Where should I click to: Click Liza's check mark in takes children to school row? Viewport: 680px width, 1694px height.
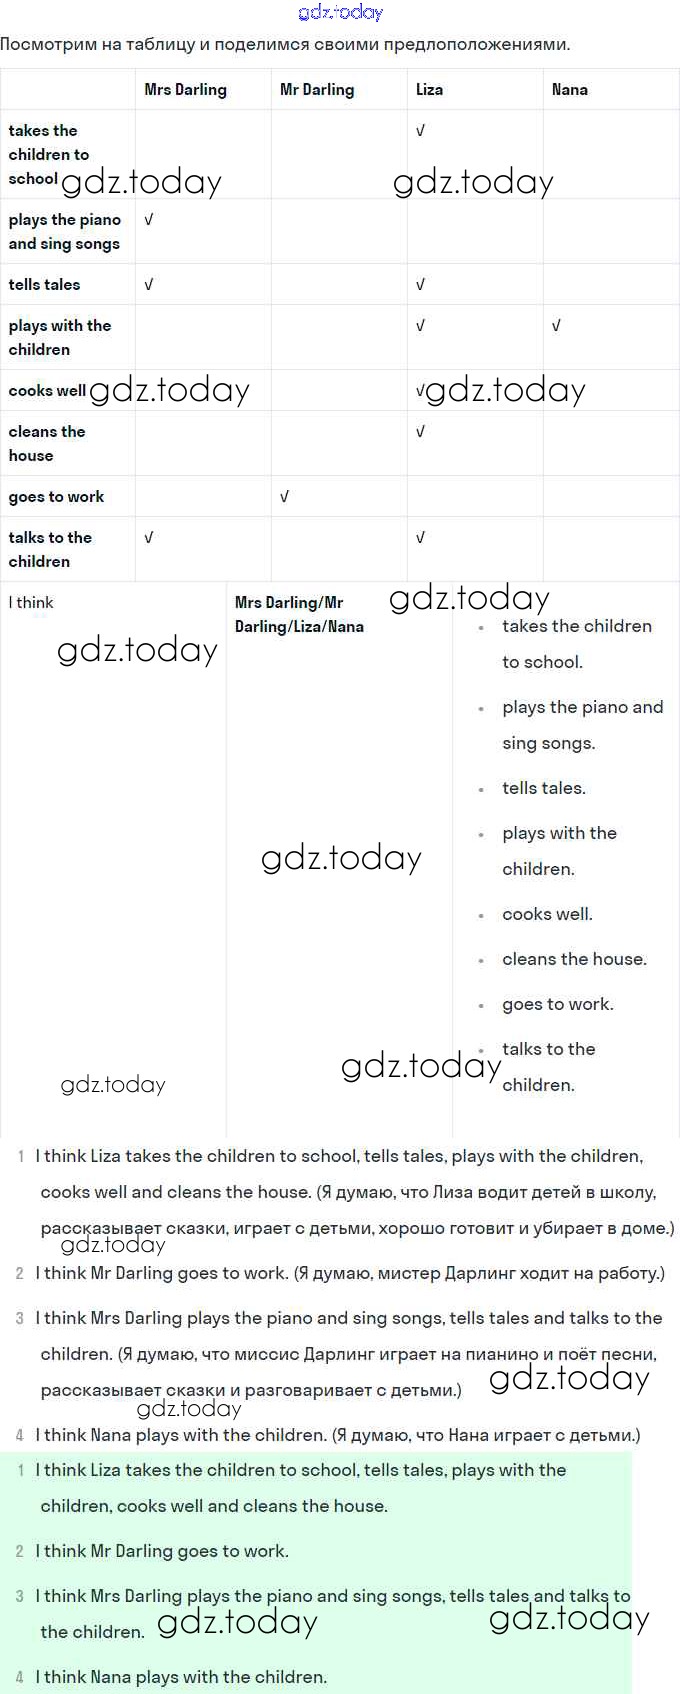pyautogui.click(x=421, y=131)
